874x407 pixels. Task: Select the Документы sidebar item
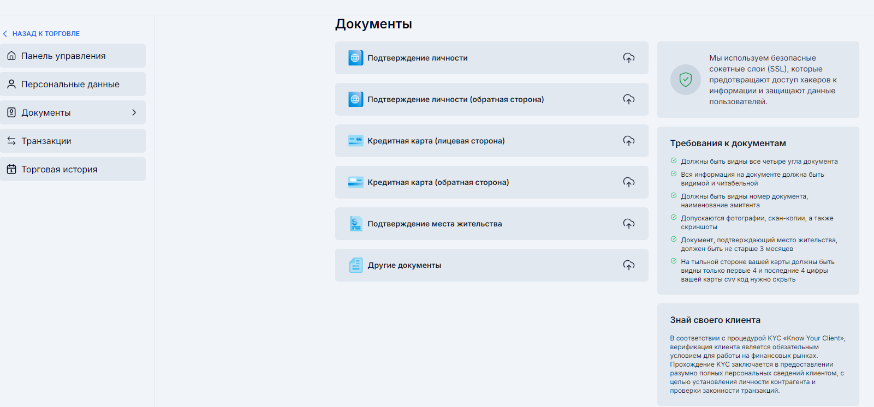[x=72, y=113]
